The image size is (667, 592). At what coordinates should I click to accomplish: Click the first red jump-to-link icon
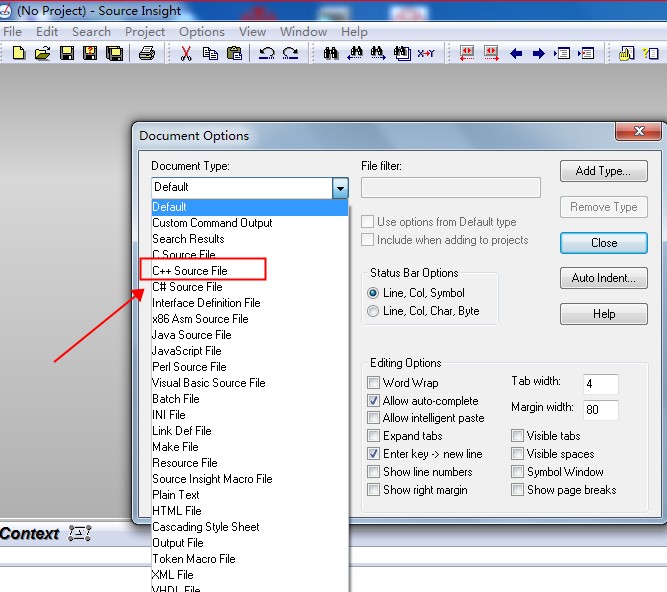pos(467,54)
